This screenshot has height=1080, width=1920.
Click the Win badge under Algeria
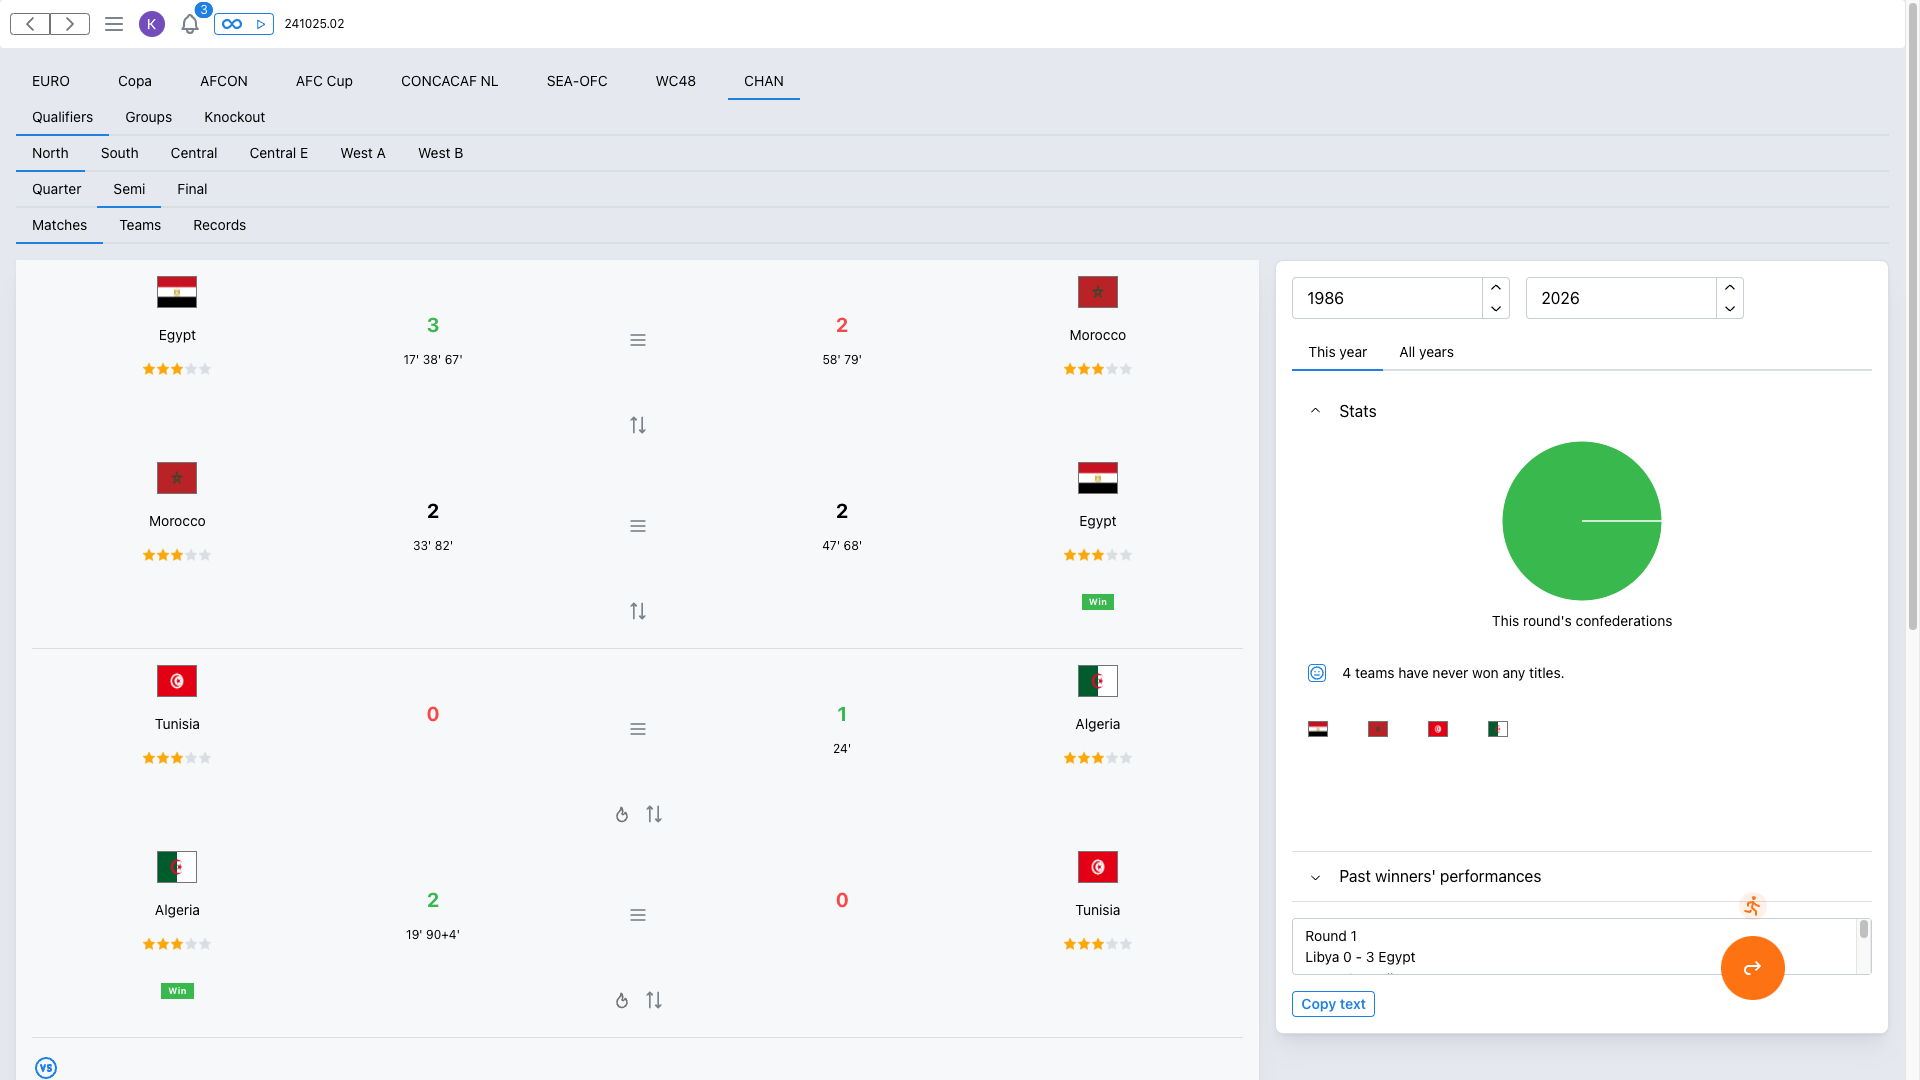point(177,991)
